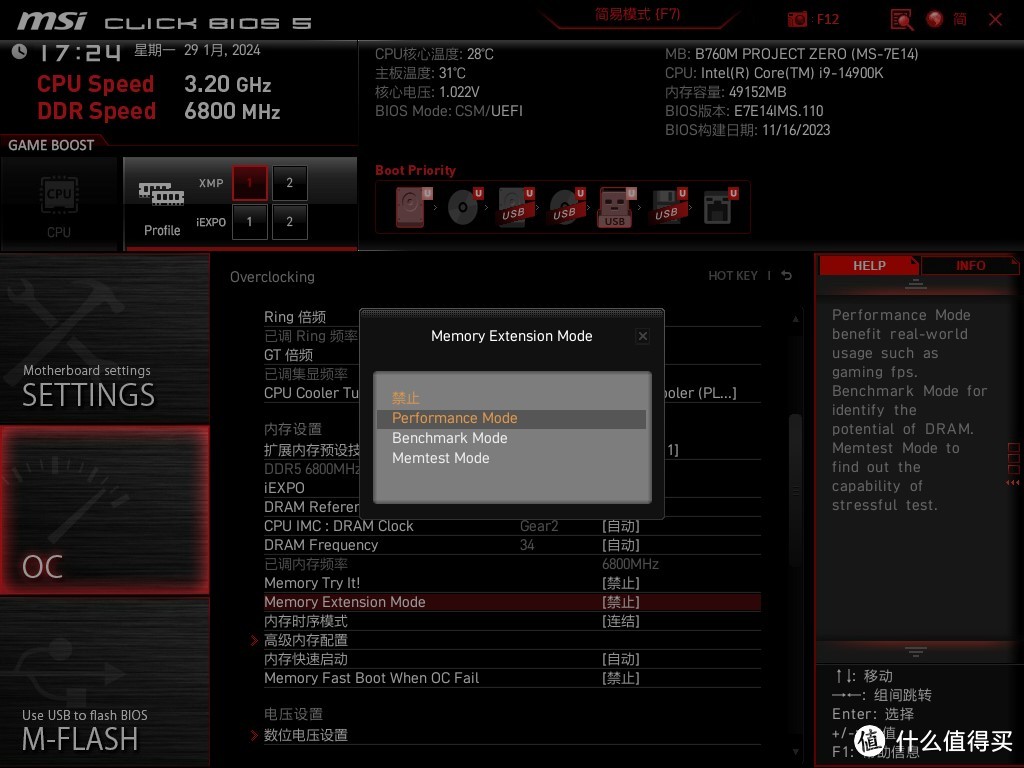Click the Boot Priority heading

[415, 170]
